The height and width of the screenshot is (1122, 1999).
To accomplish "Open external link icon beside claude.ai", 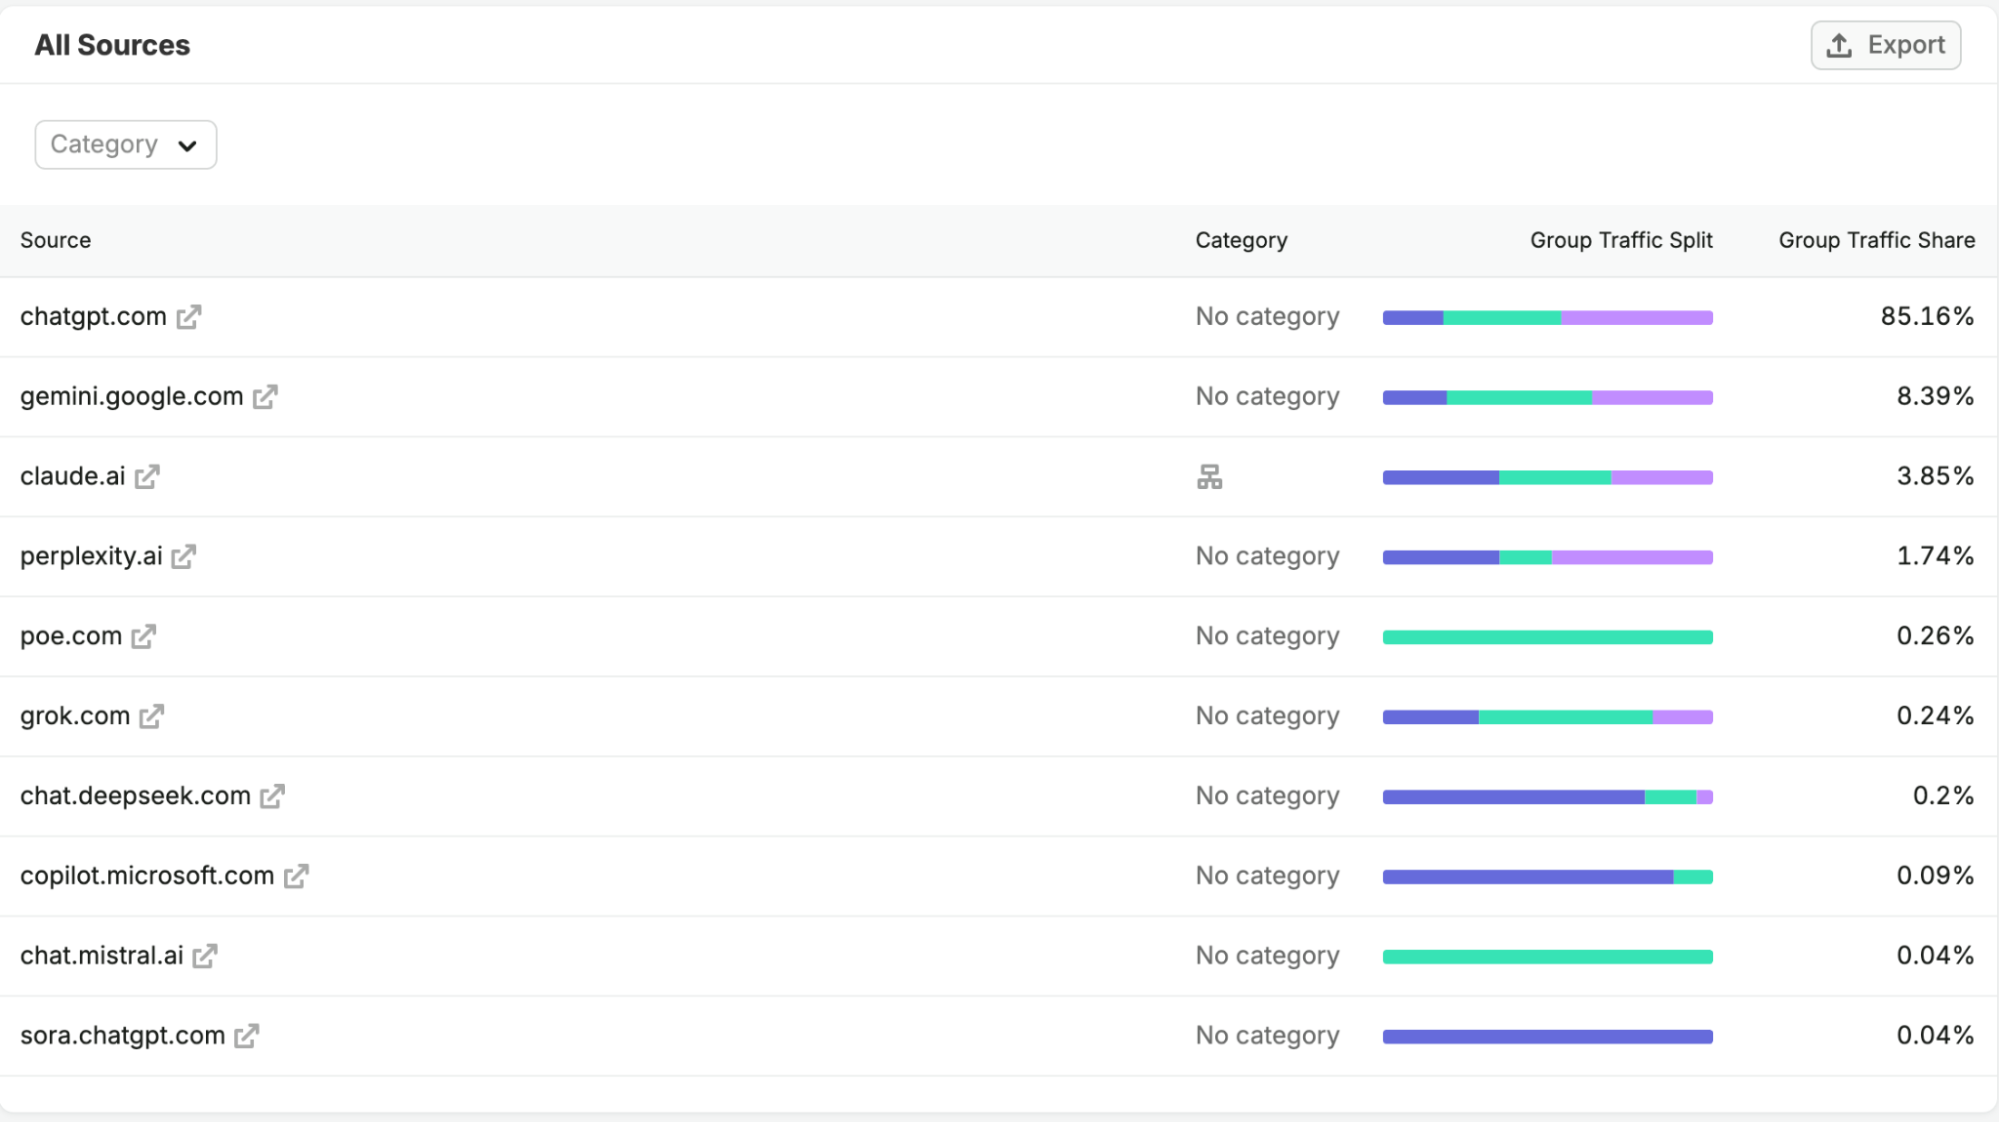I will [x=147, y=477].
